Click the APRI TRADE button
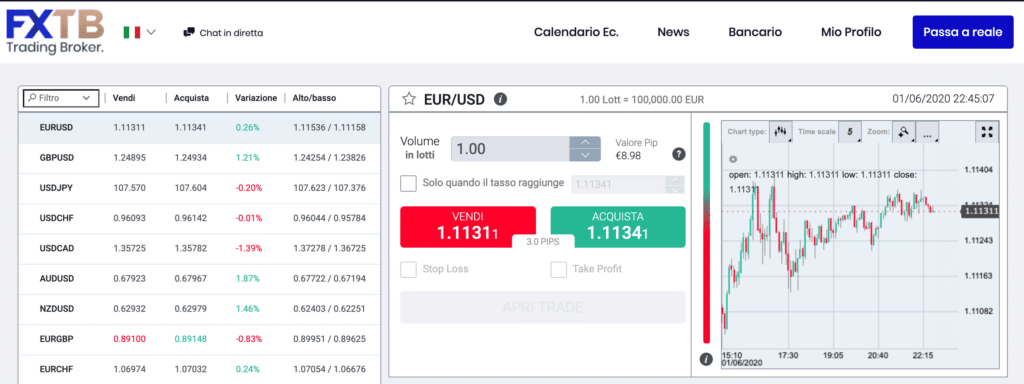 (543, 308)
